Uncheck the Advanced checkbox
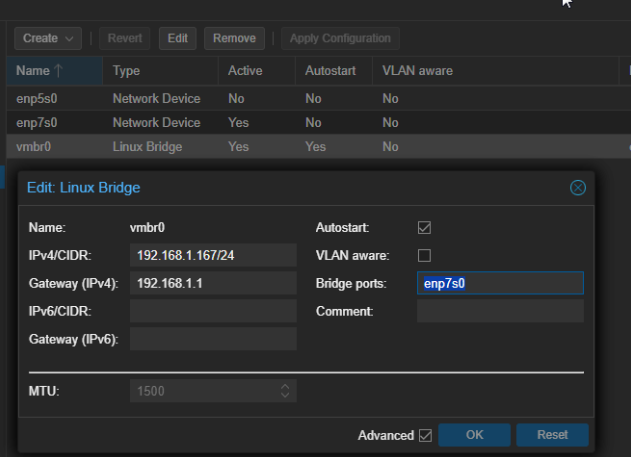Image resolution: width=631 pixels, height=457 pixels. (425, 435)
